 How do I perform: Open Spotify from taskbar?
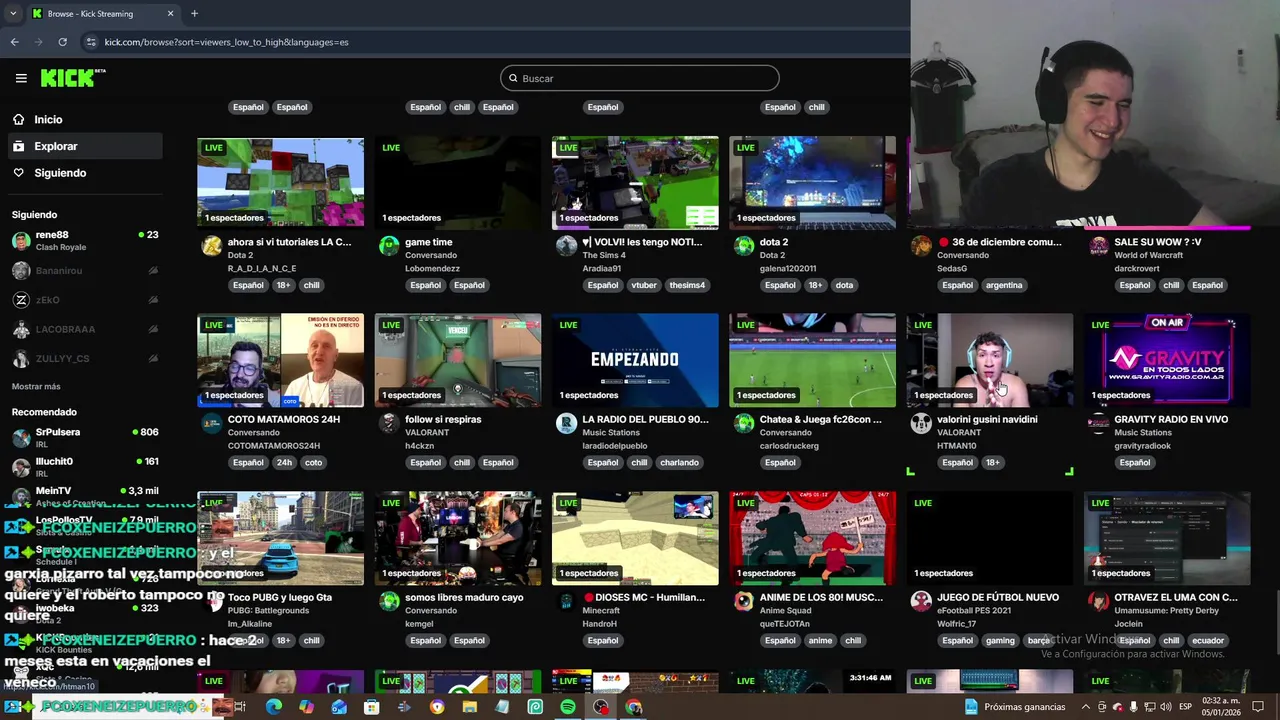(x=568, y=707)
